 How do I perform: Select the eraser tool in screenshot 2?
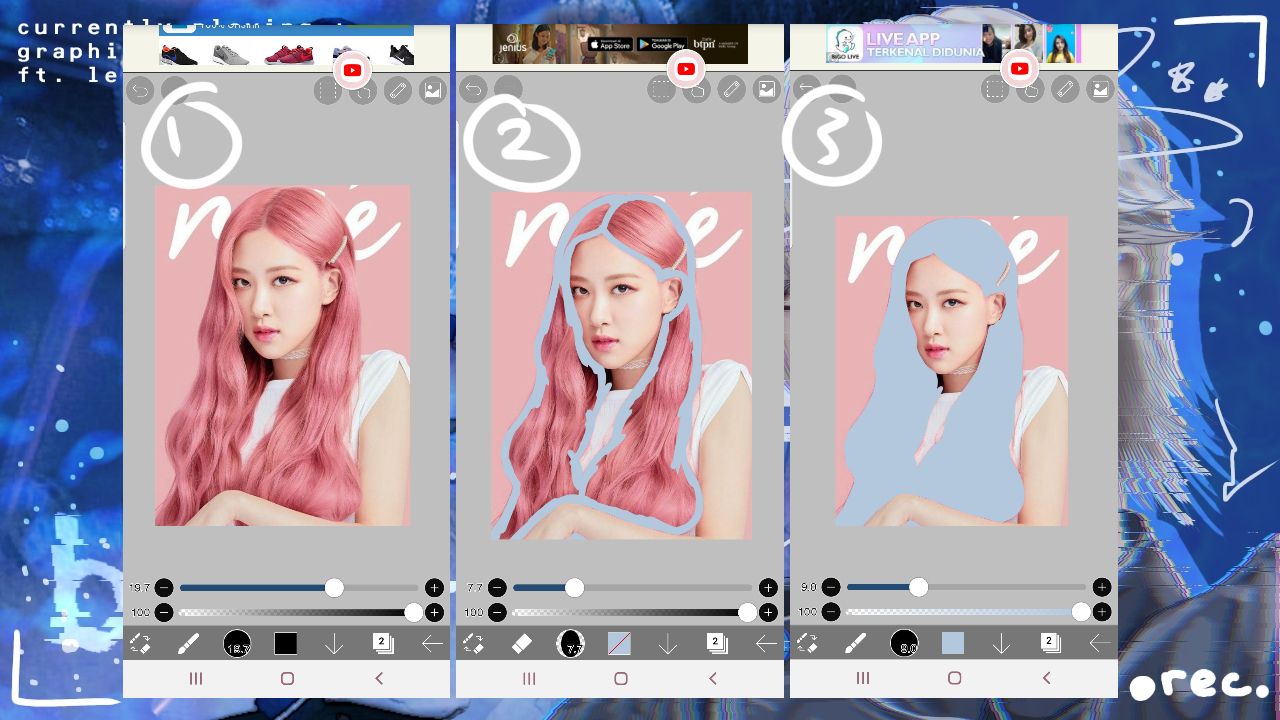click(522, 644)
